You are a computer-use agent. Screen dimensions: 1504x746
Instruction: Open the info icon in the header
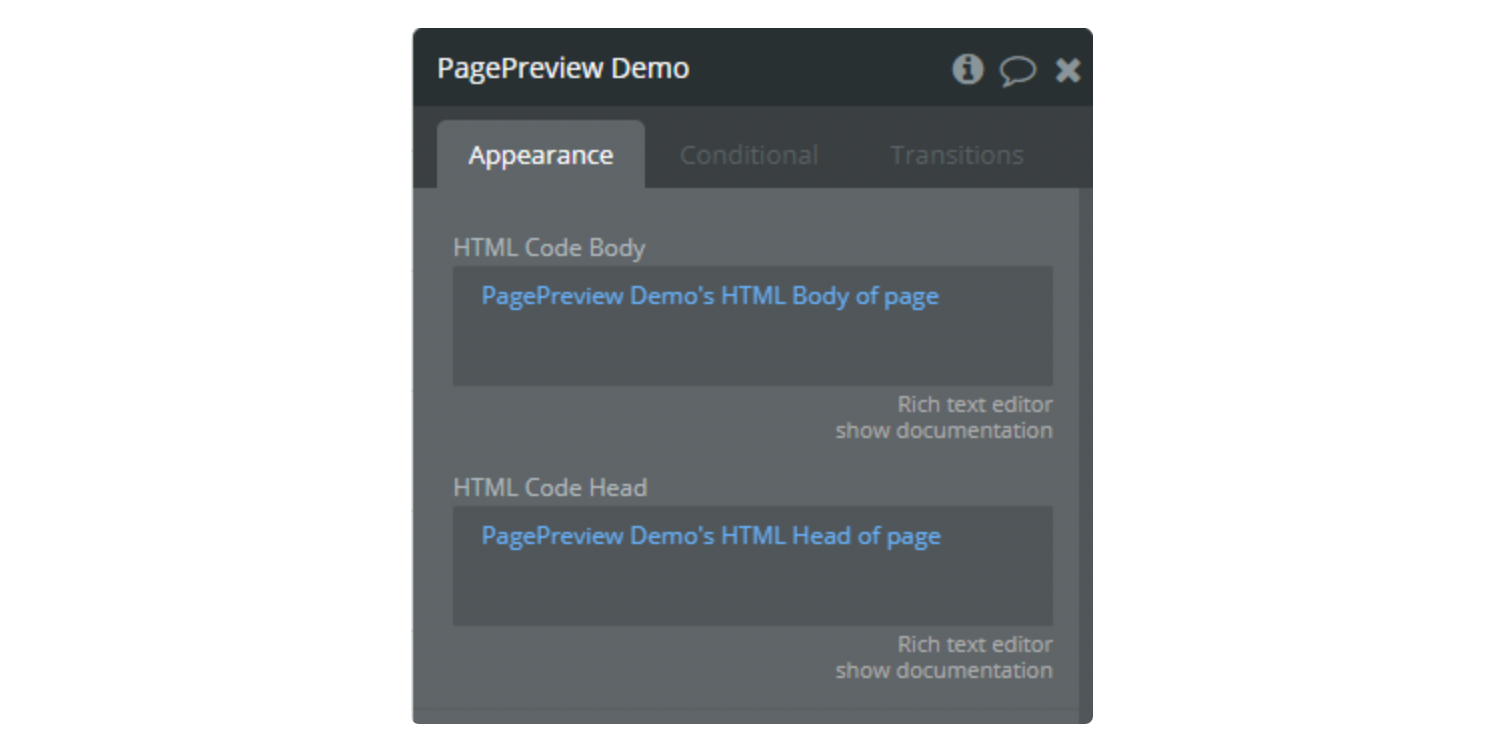pos(967,69)
